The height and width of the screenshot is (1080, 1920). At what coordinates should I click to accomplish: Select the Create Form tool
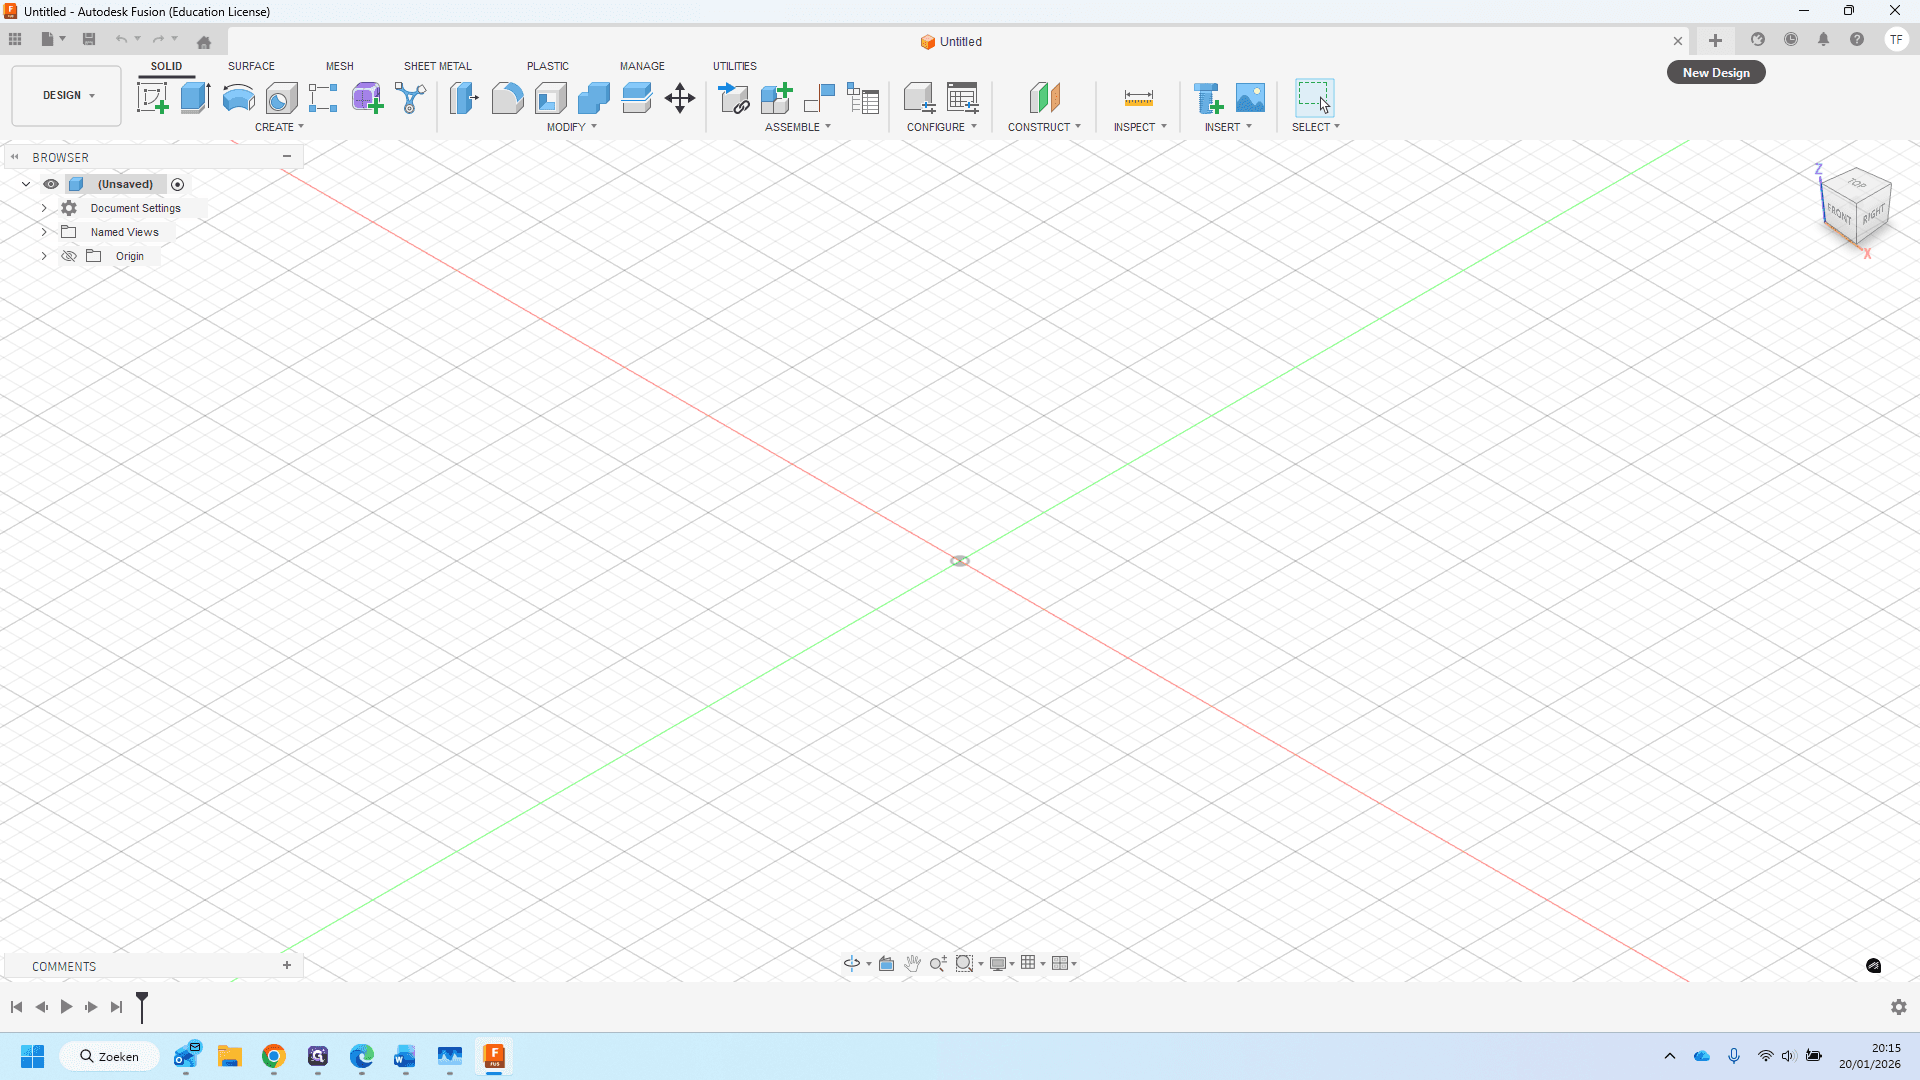tap(367, 98)
